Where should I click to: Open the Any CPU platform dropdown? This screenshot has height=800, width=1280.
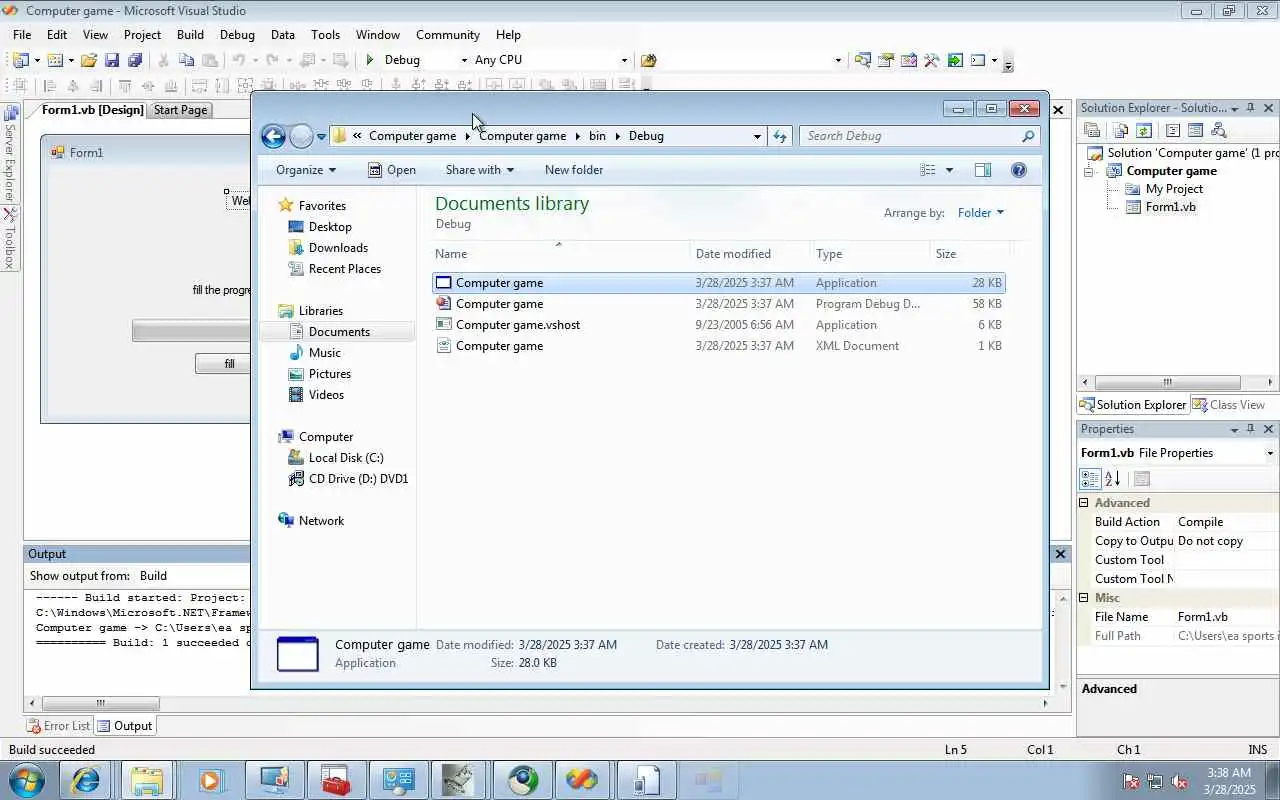click(x=624, y=60)
